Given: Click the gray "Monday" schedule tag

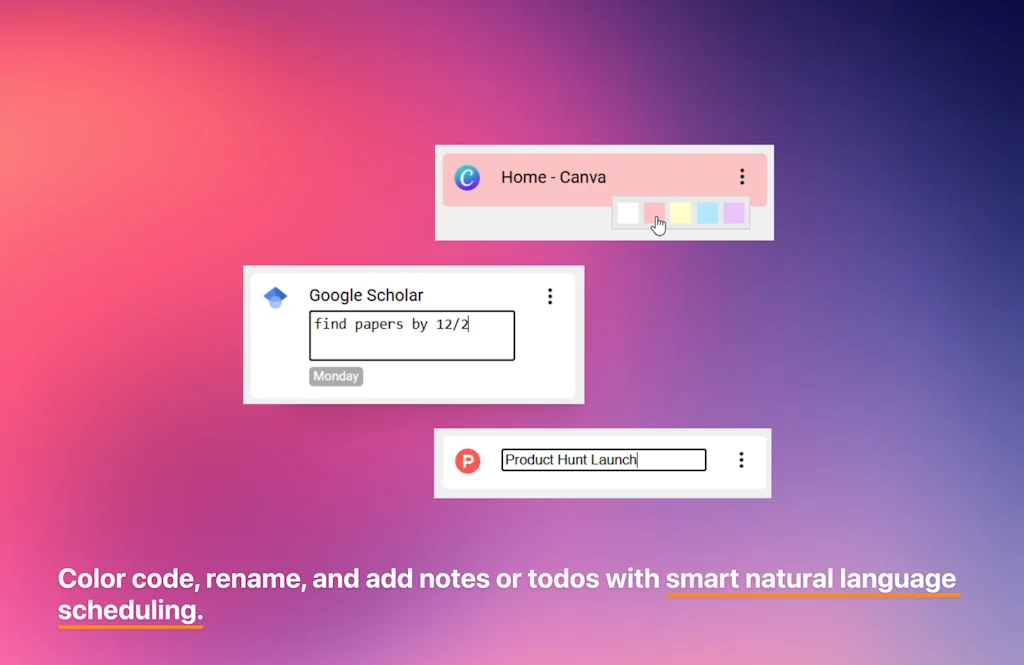Looking at the screenshot, I should [x=336, y=377].
